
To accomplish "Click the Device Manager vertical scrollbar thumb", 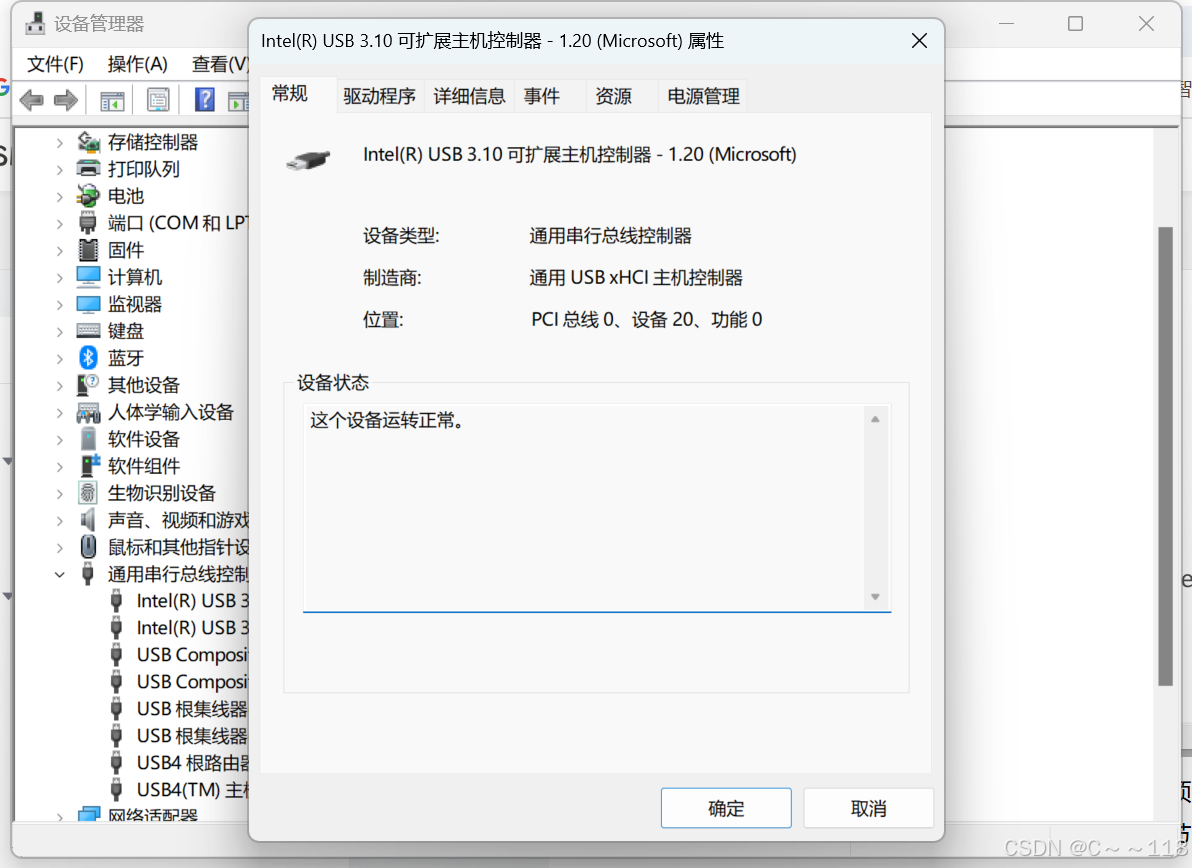I will (x=1165, y=456).
